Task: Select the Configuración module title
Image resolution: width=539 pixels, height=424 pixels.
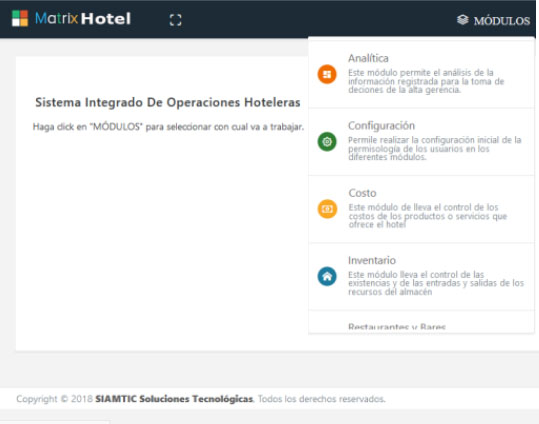Action: coord(381,126)
